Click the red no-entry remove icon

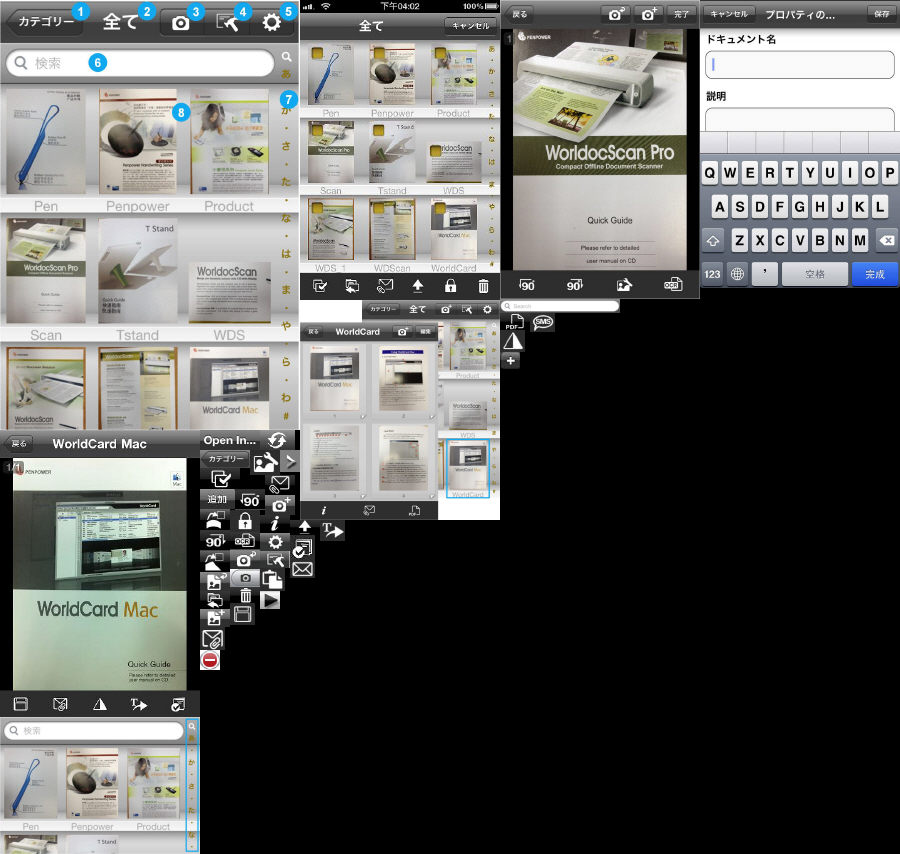(x=210, y=660)
